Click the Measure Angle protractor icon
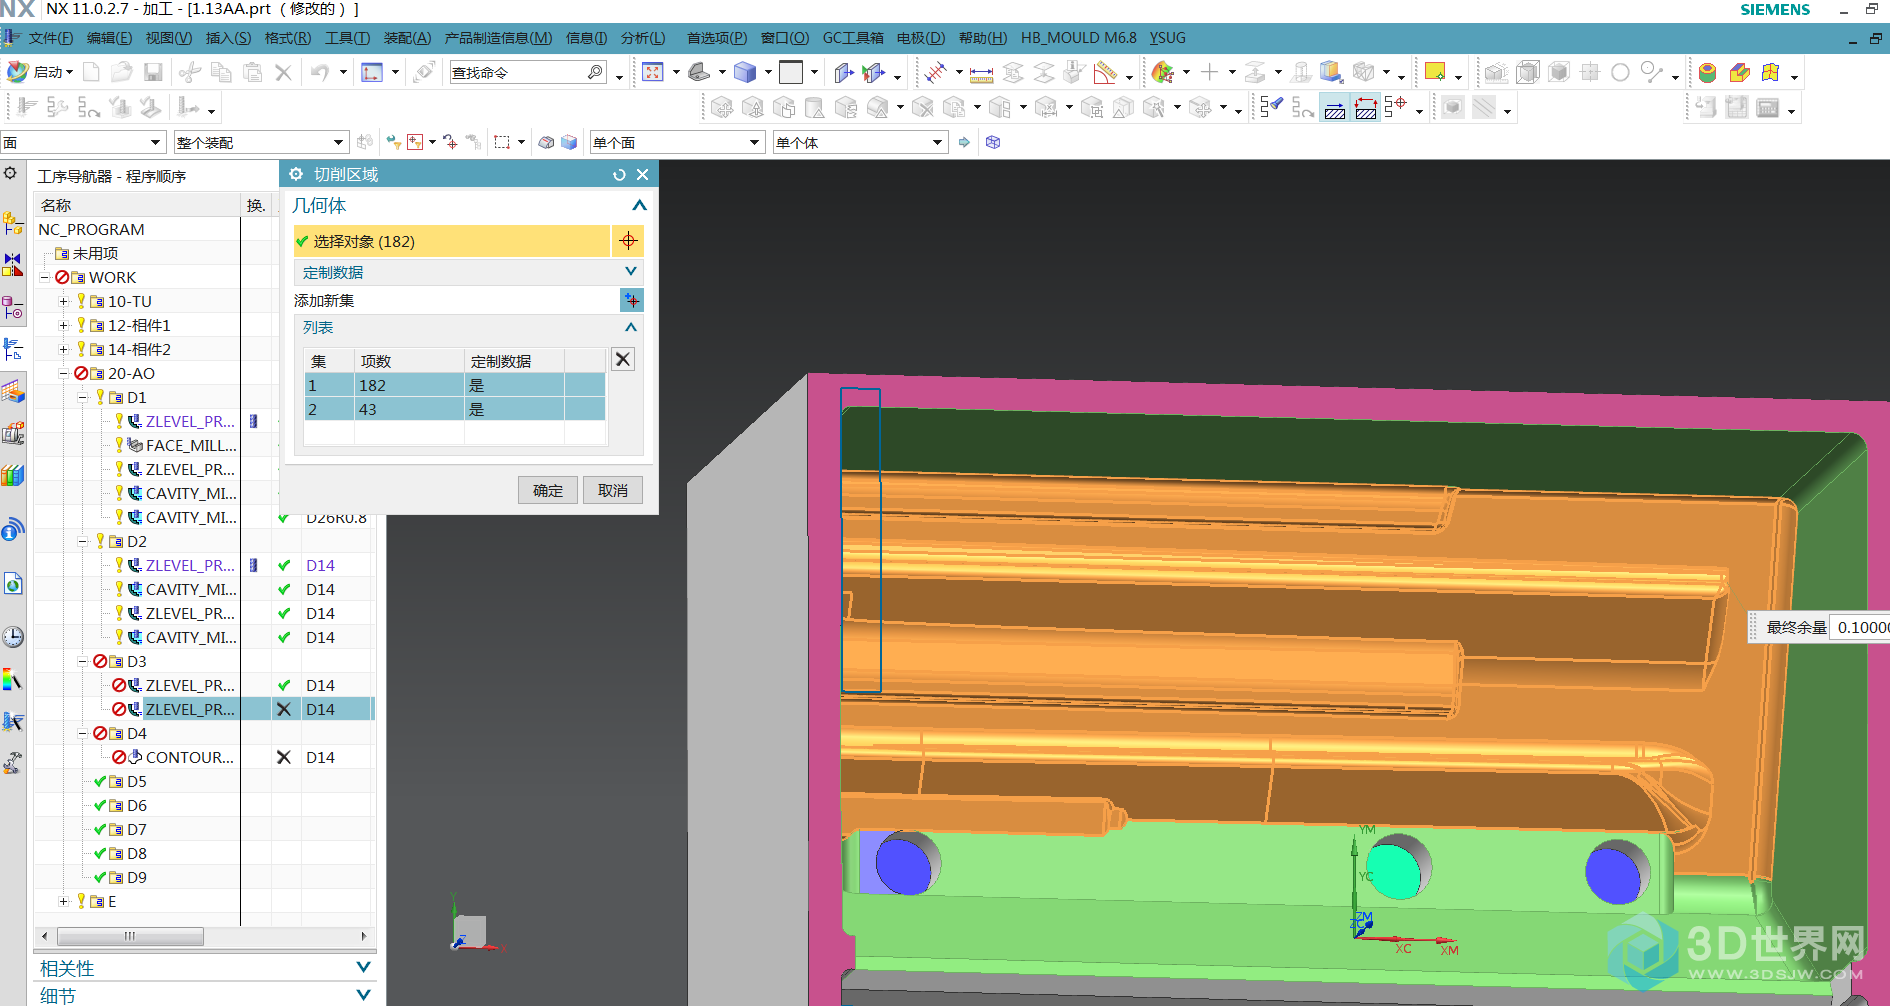The image size is (1890, 1006). [x=1105, y=73]
